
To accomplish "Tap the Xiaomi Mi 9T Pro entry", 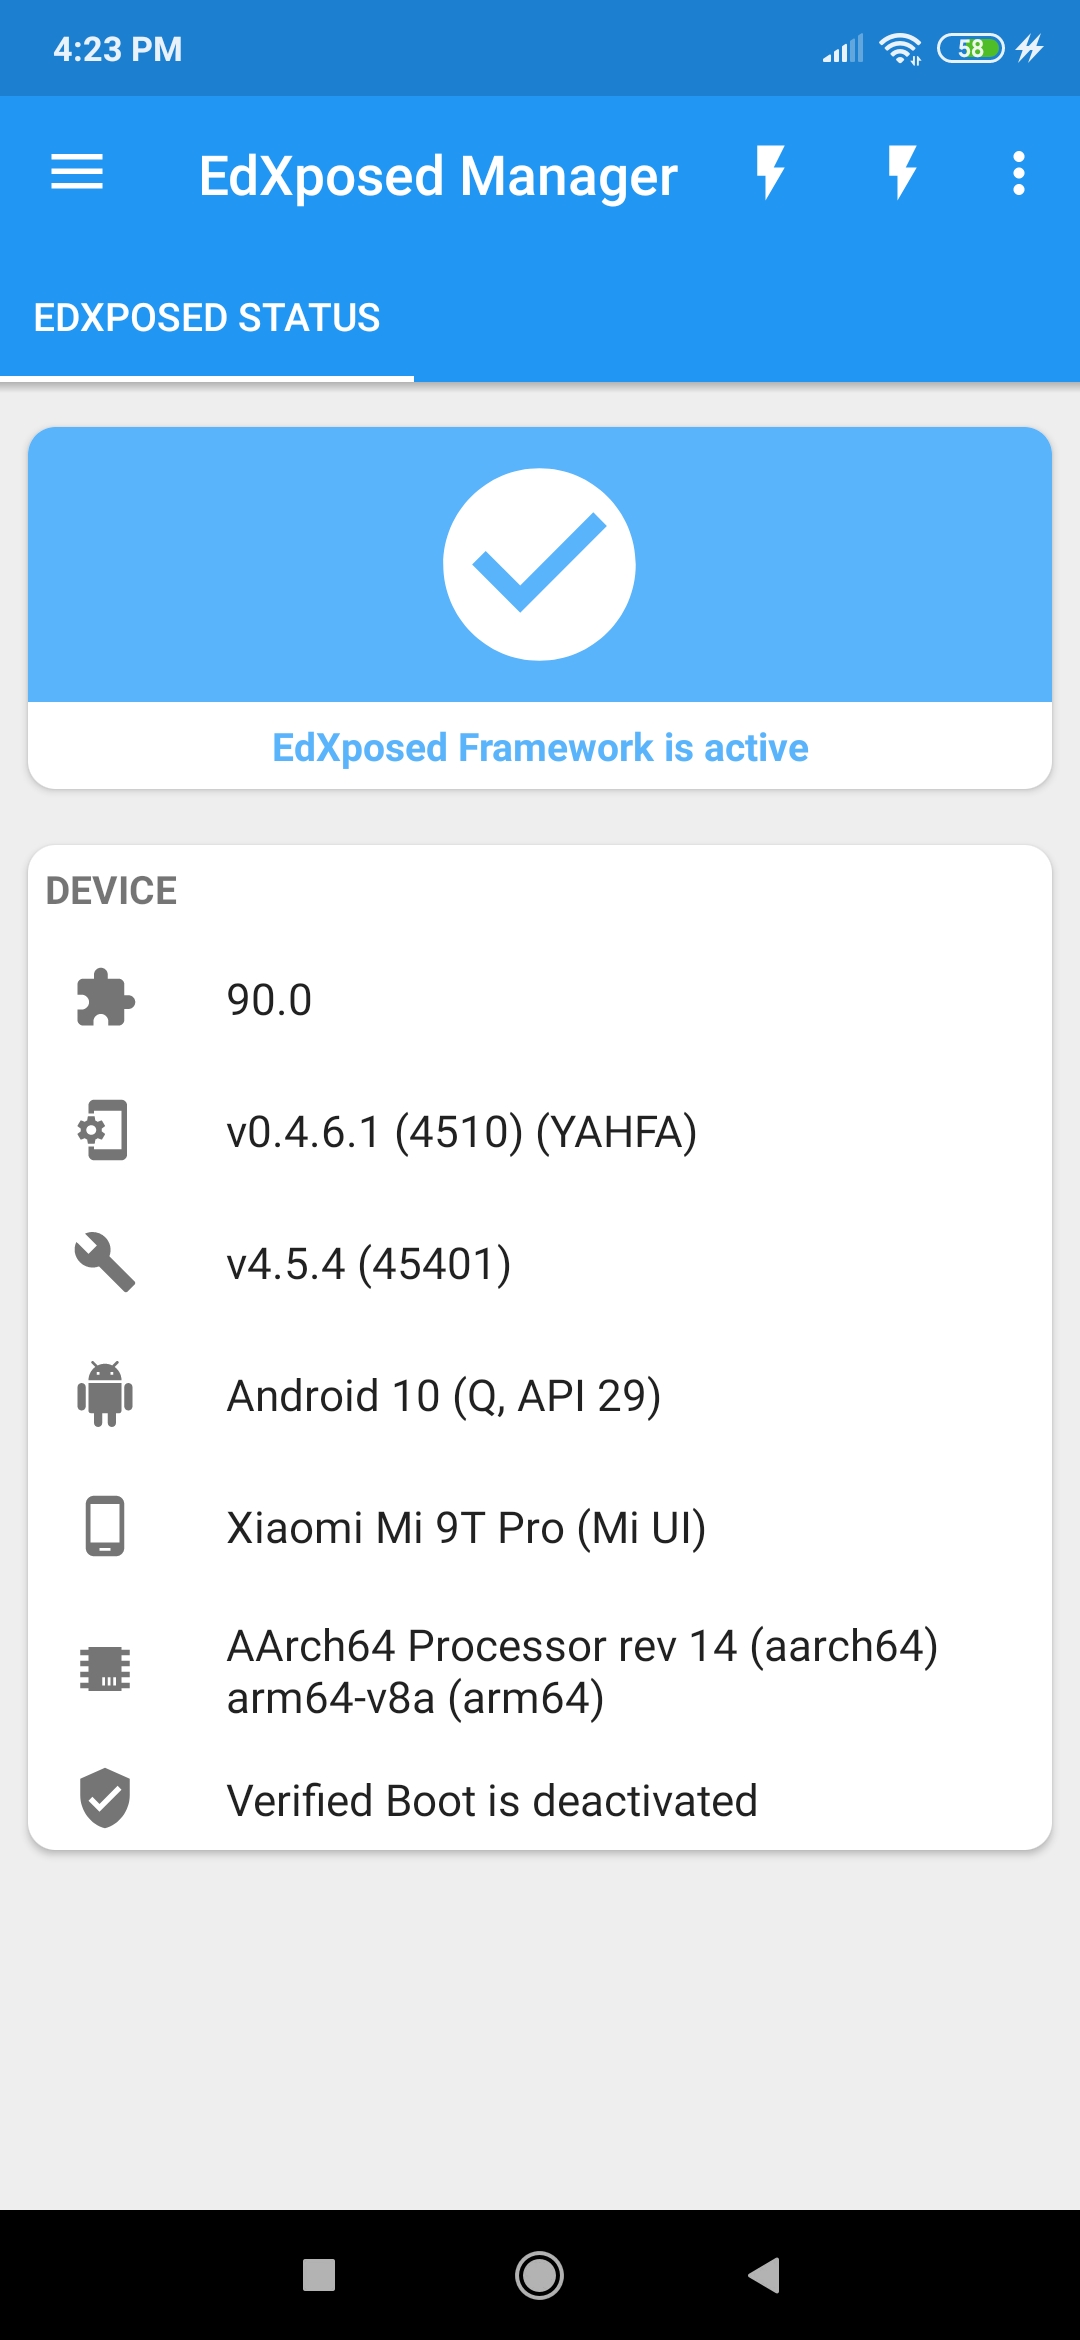I will point(466,1528).
